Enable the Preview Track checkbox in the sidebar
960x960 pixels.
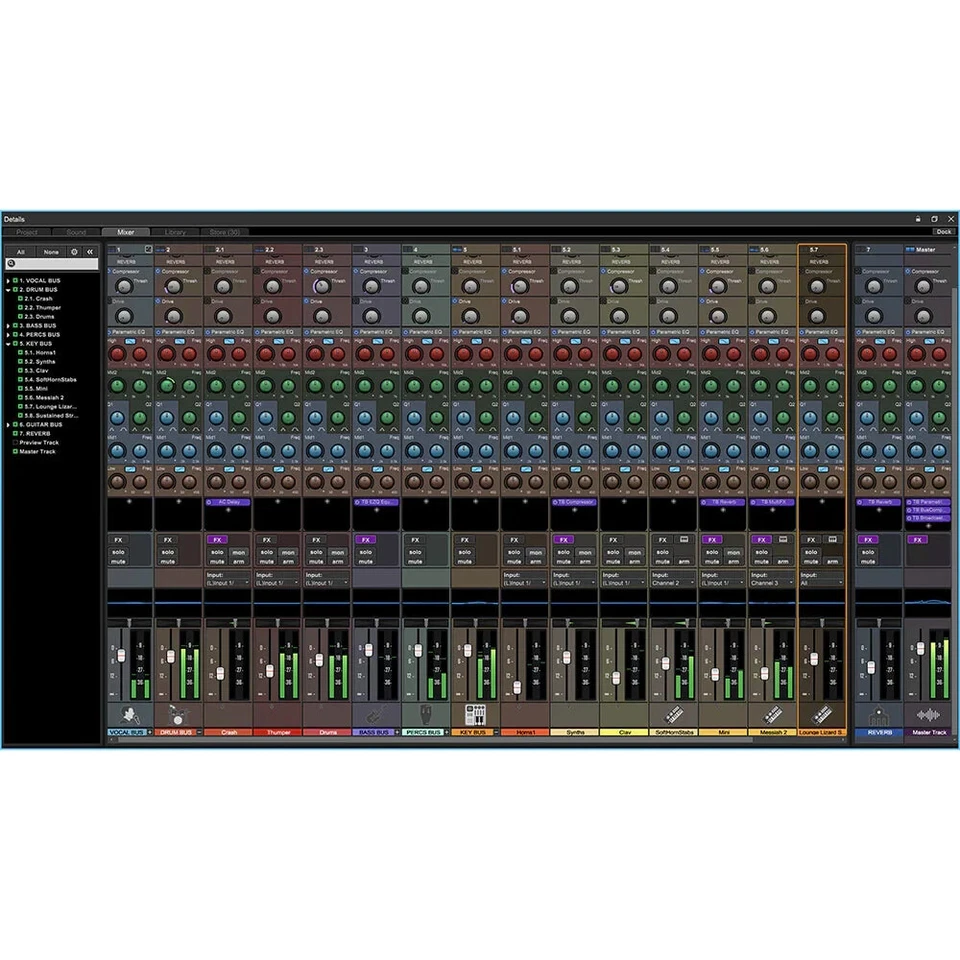point(17,441)
